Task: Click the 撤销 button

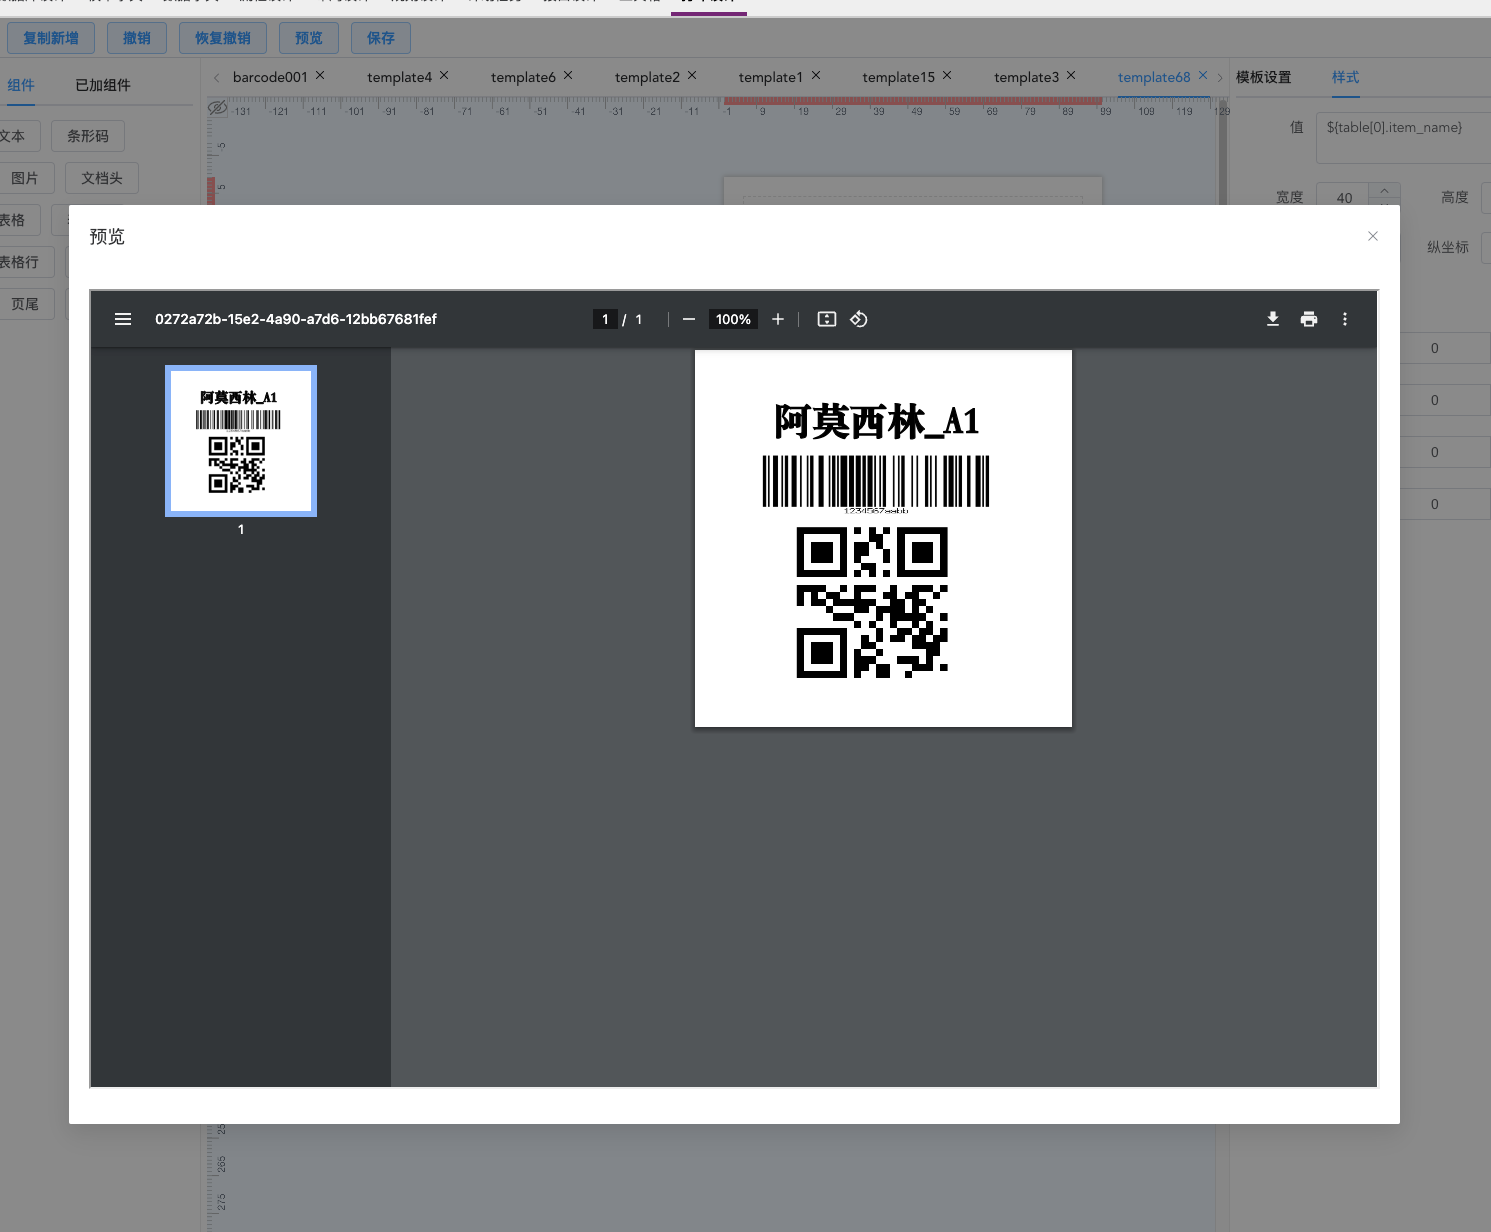Action: point(137,38)
